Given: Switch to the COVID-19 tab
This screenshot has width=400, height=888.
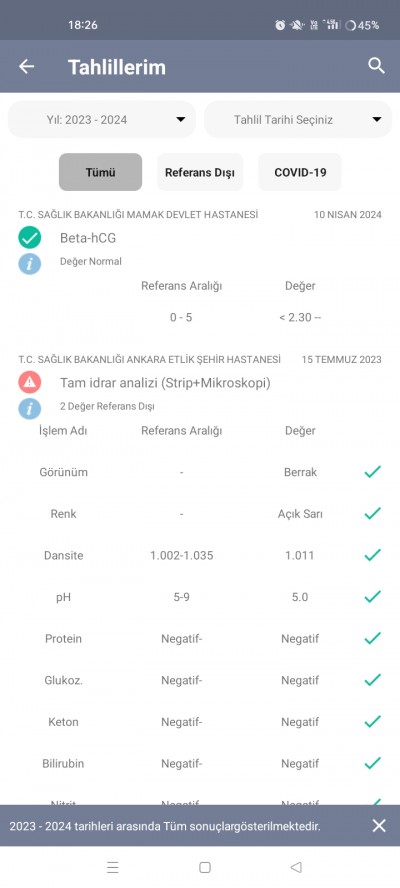Looking at the screenshot, I should click(300, 172).
